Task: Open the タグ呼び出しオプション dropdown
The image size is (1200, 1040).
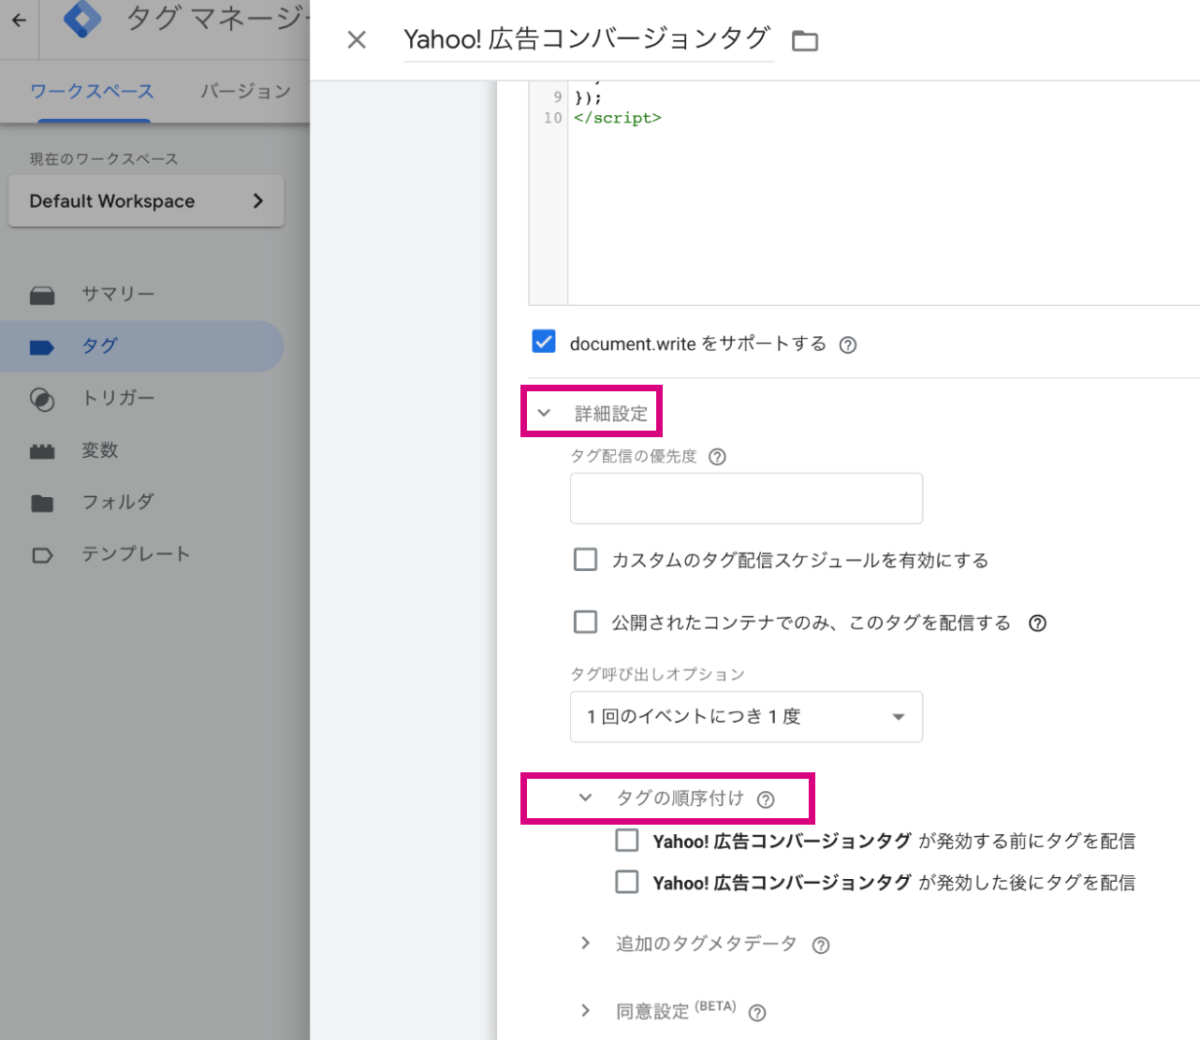Action: point(746,717)
